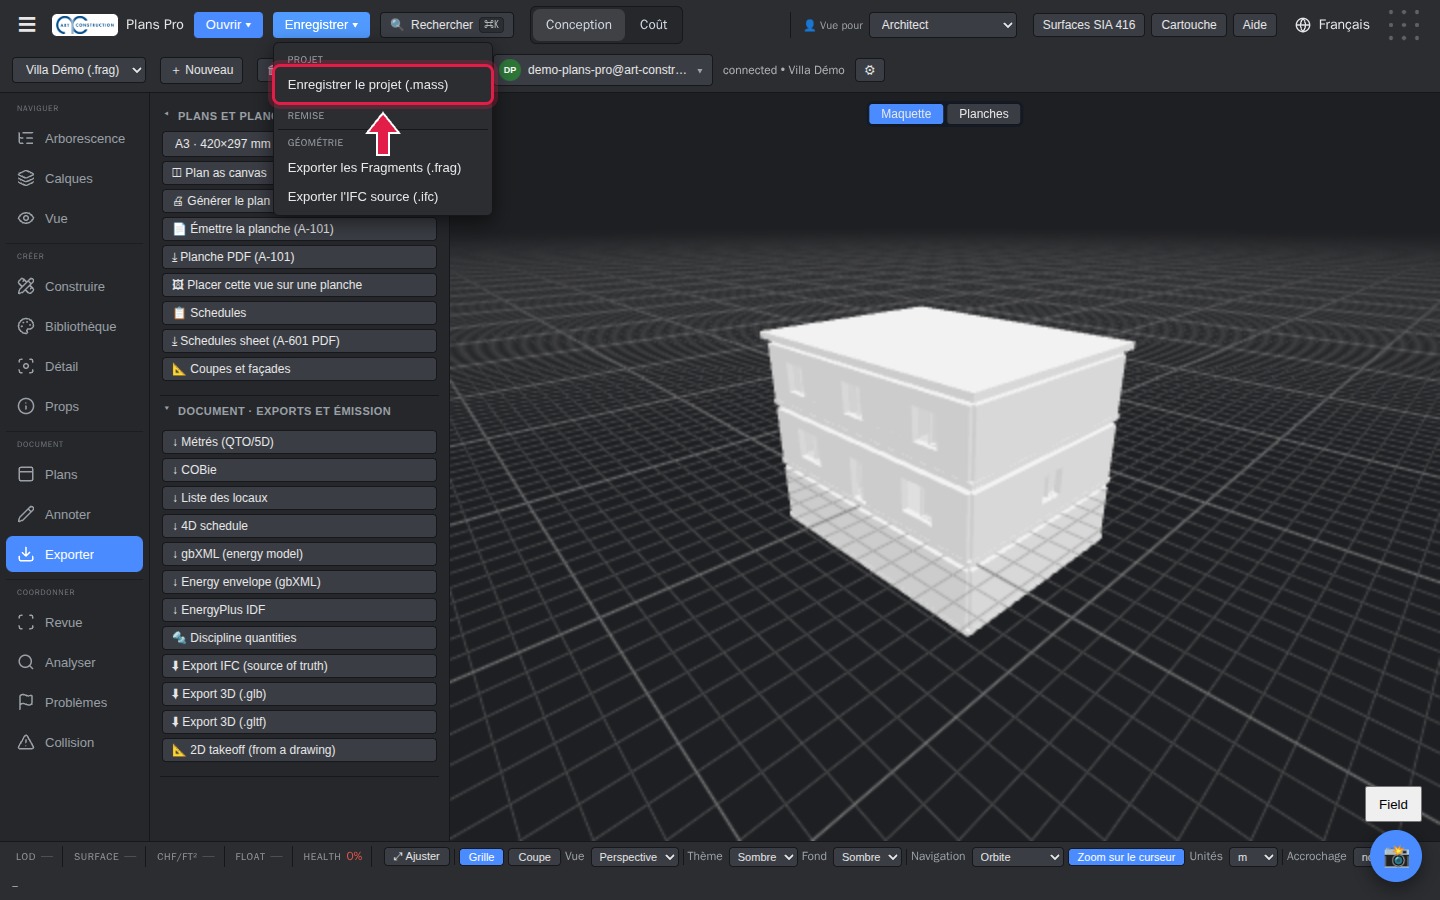Viewport: 1440px width, 900px height.
Task: Open the Revue sidebar item
Action: [x=75, y=623]
